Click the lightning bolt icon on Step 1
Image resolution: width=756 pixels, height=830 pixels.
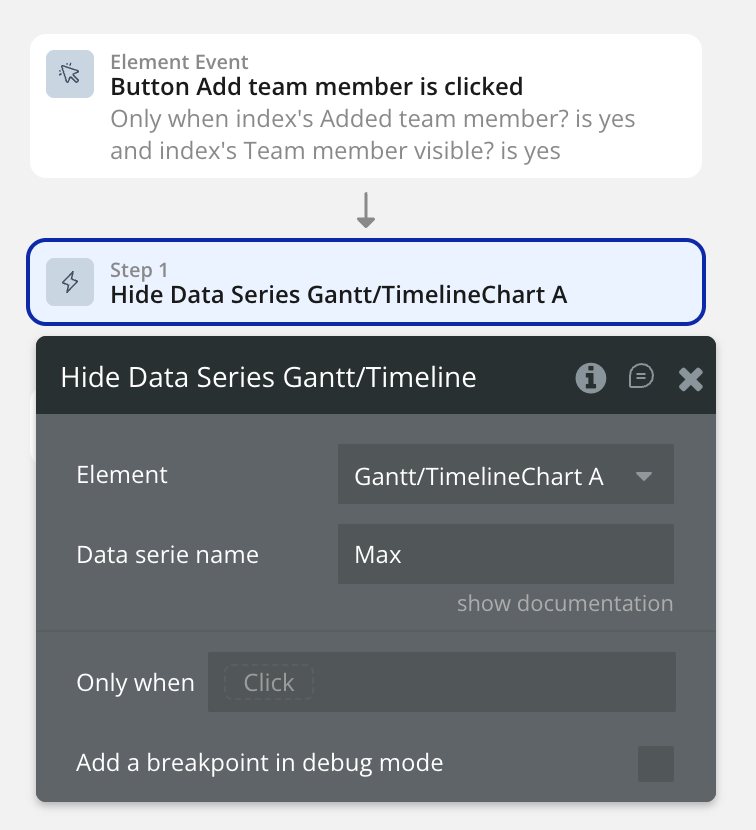(x=69, y=282)
